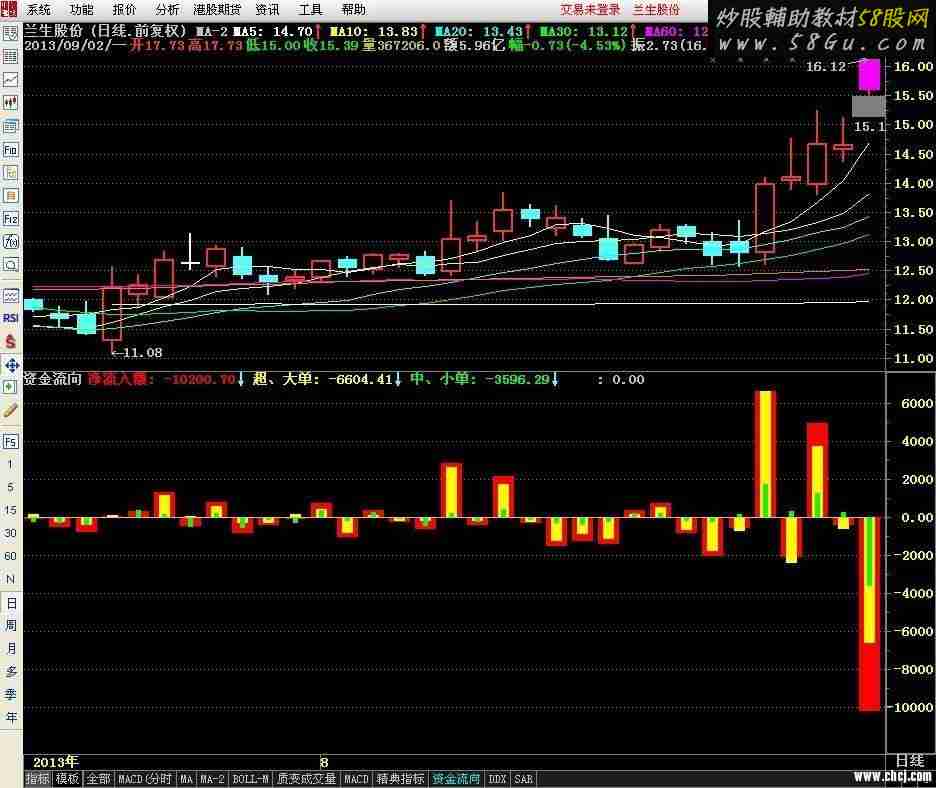Image resolution: width=936 pixels, height=788 pixels.
Task: Click the red S icon
Action: [x=10, y=341]
